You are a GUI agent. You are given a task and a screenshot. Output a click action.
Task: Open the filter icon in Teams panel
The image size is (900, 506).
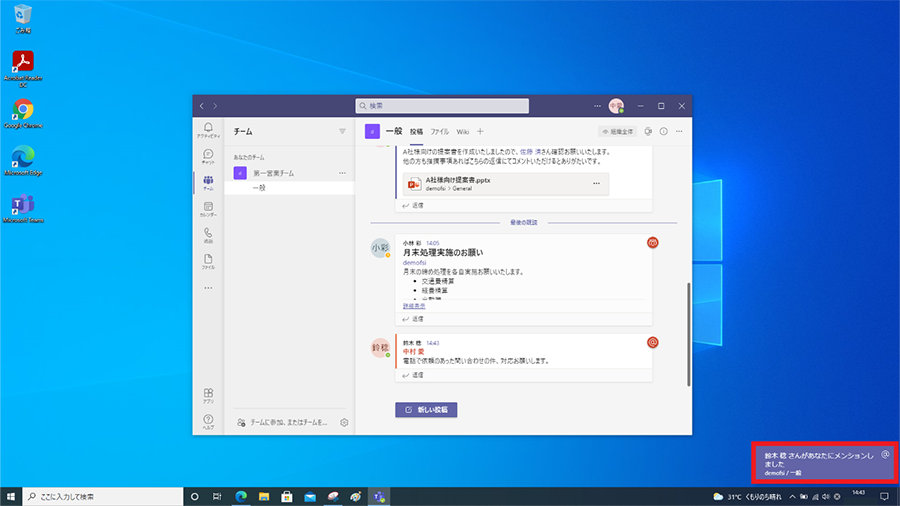(342, 131)
